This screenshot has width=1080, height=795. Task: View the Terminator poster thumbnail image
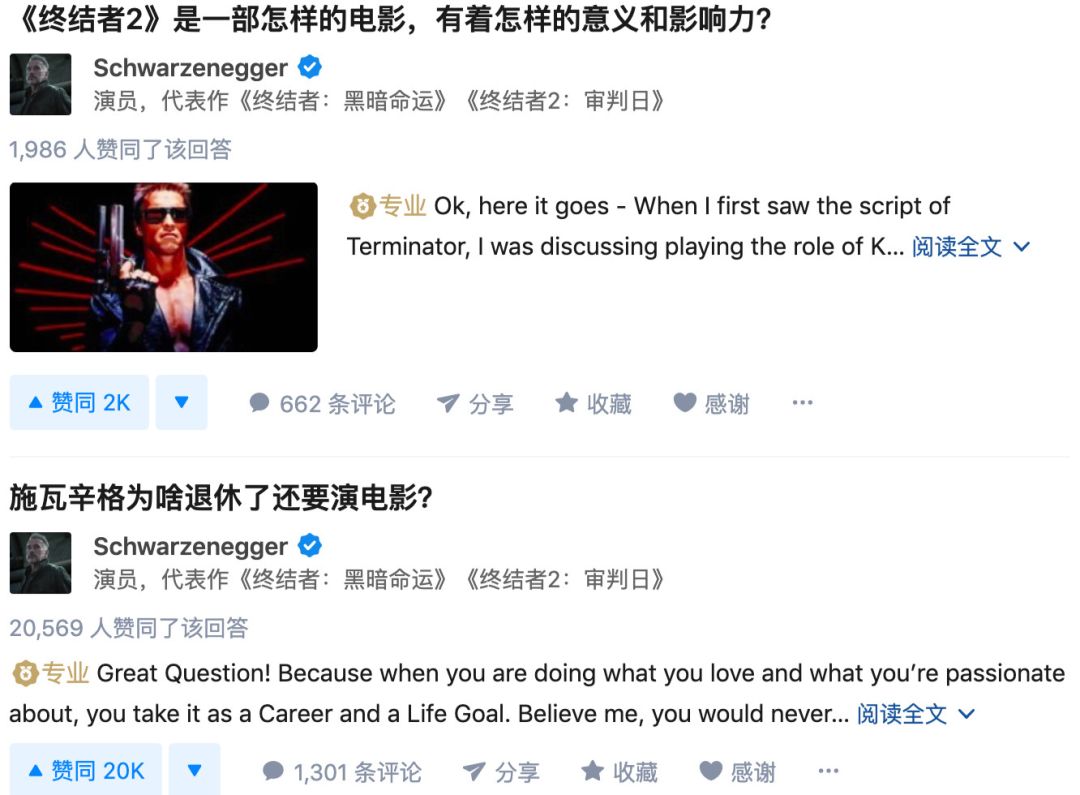164,267
